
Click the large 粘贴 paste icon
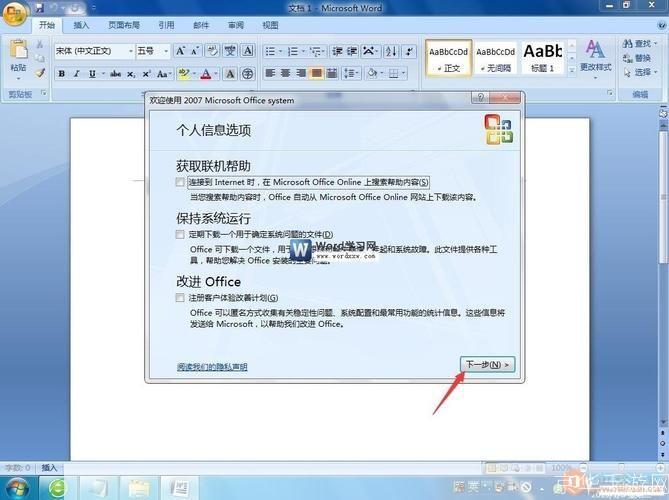(x=18, y=50)
